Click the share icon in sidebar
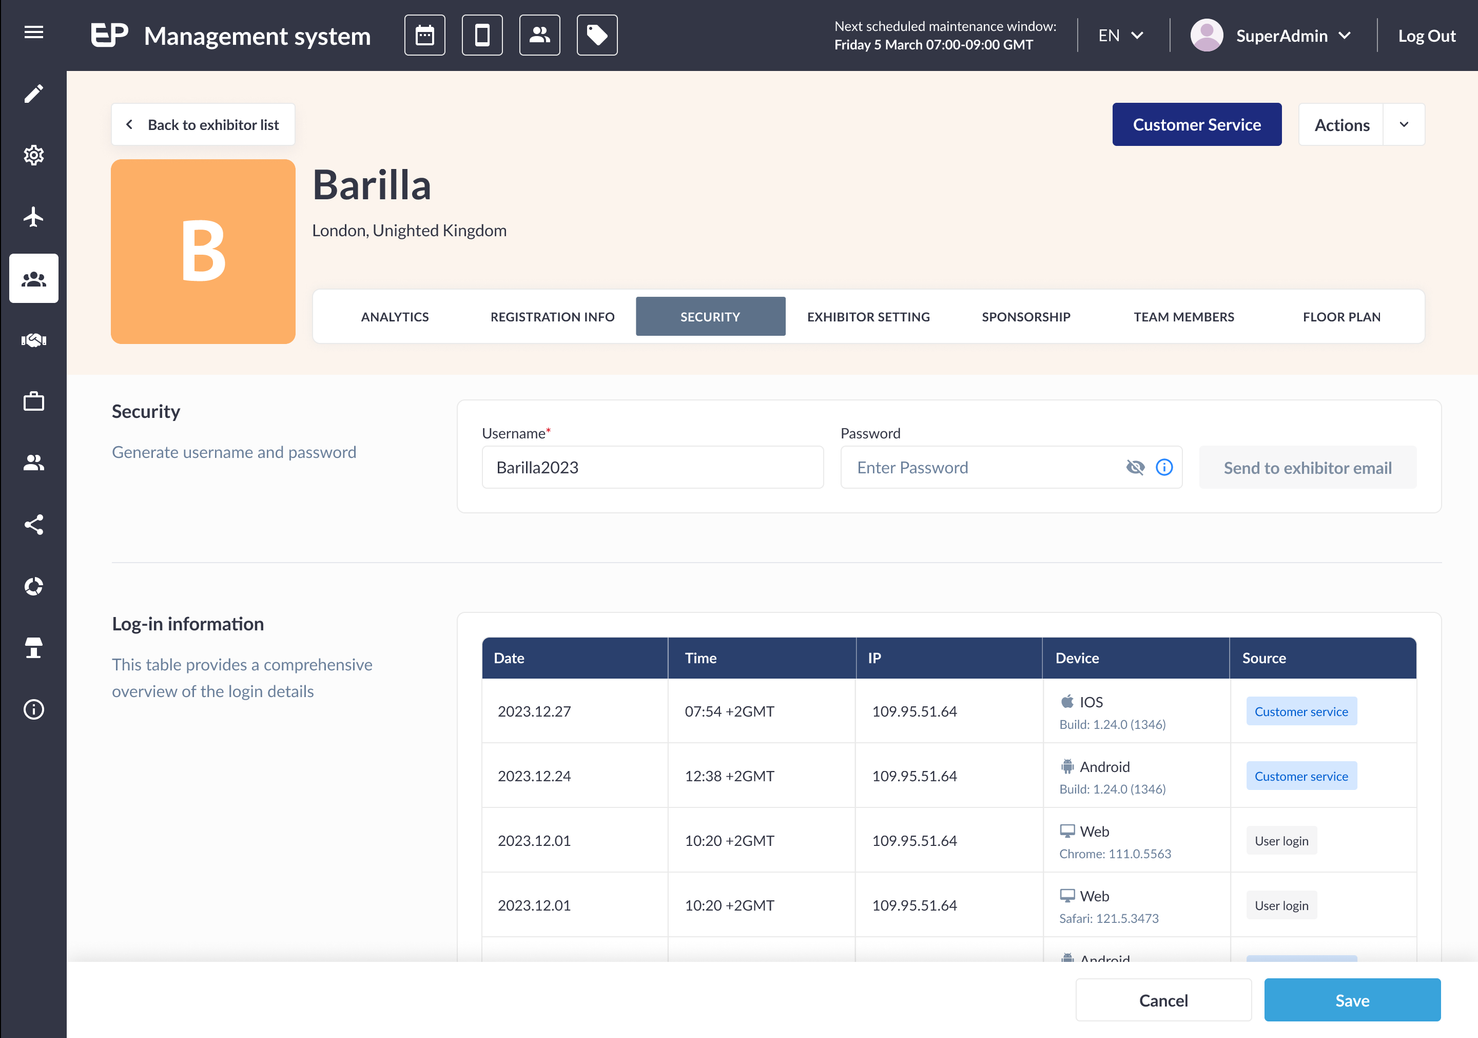Viewport: 1478px width, 1038px height. [34, 525]
